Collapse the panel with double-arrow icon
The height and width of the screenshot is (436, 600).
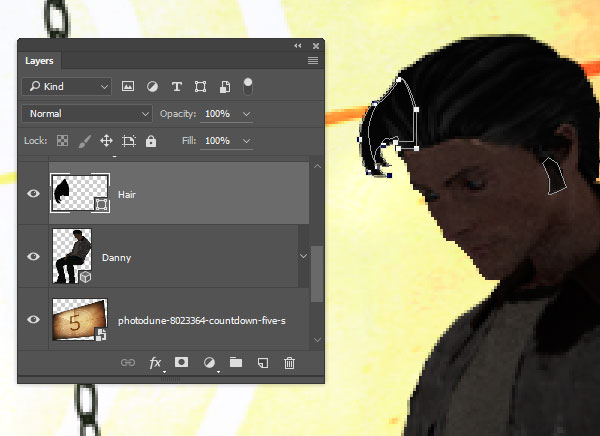(x=298, y=46)
